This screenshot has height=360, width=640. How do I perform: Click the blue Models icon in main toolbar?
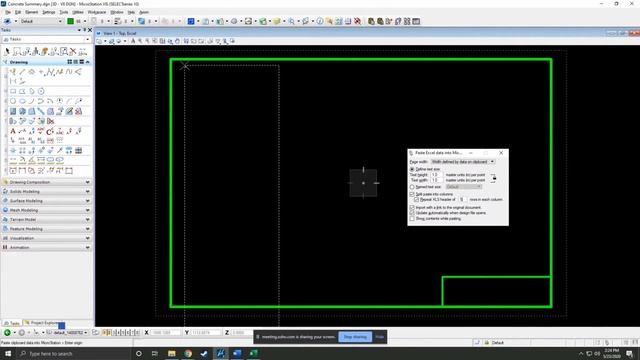click(x=191, y=21)
